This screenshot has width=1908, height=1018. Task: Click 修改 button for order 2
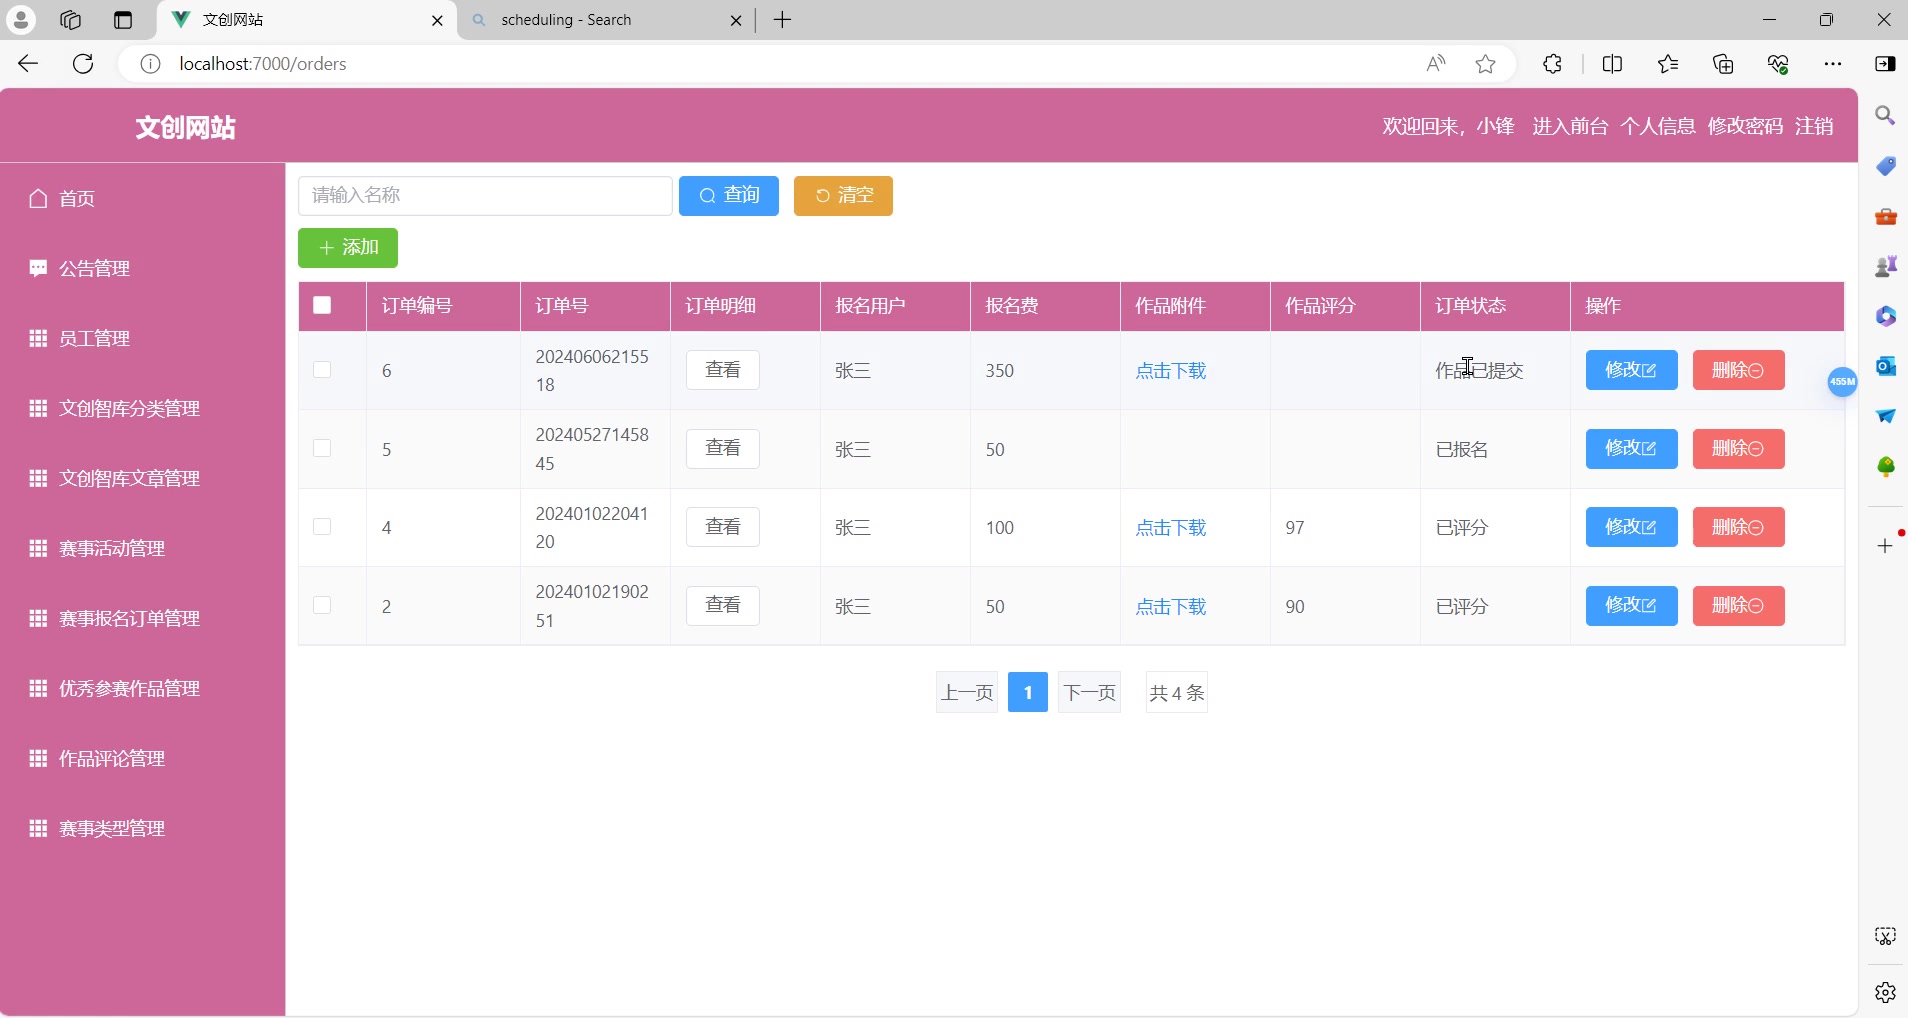pyautogui.click(x=1631, y=605)
